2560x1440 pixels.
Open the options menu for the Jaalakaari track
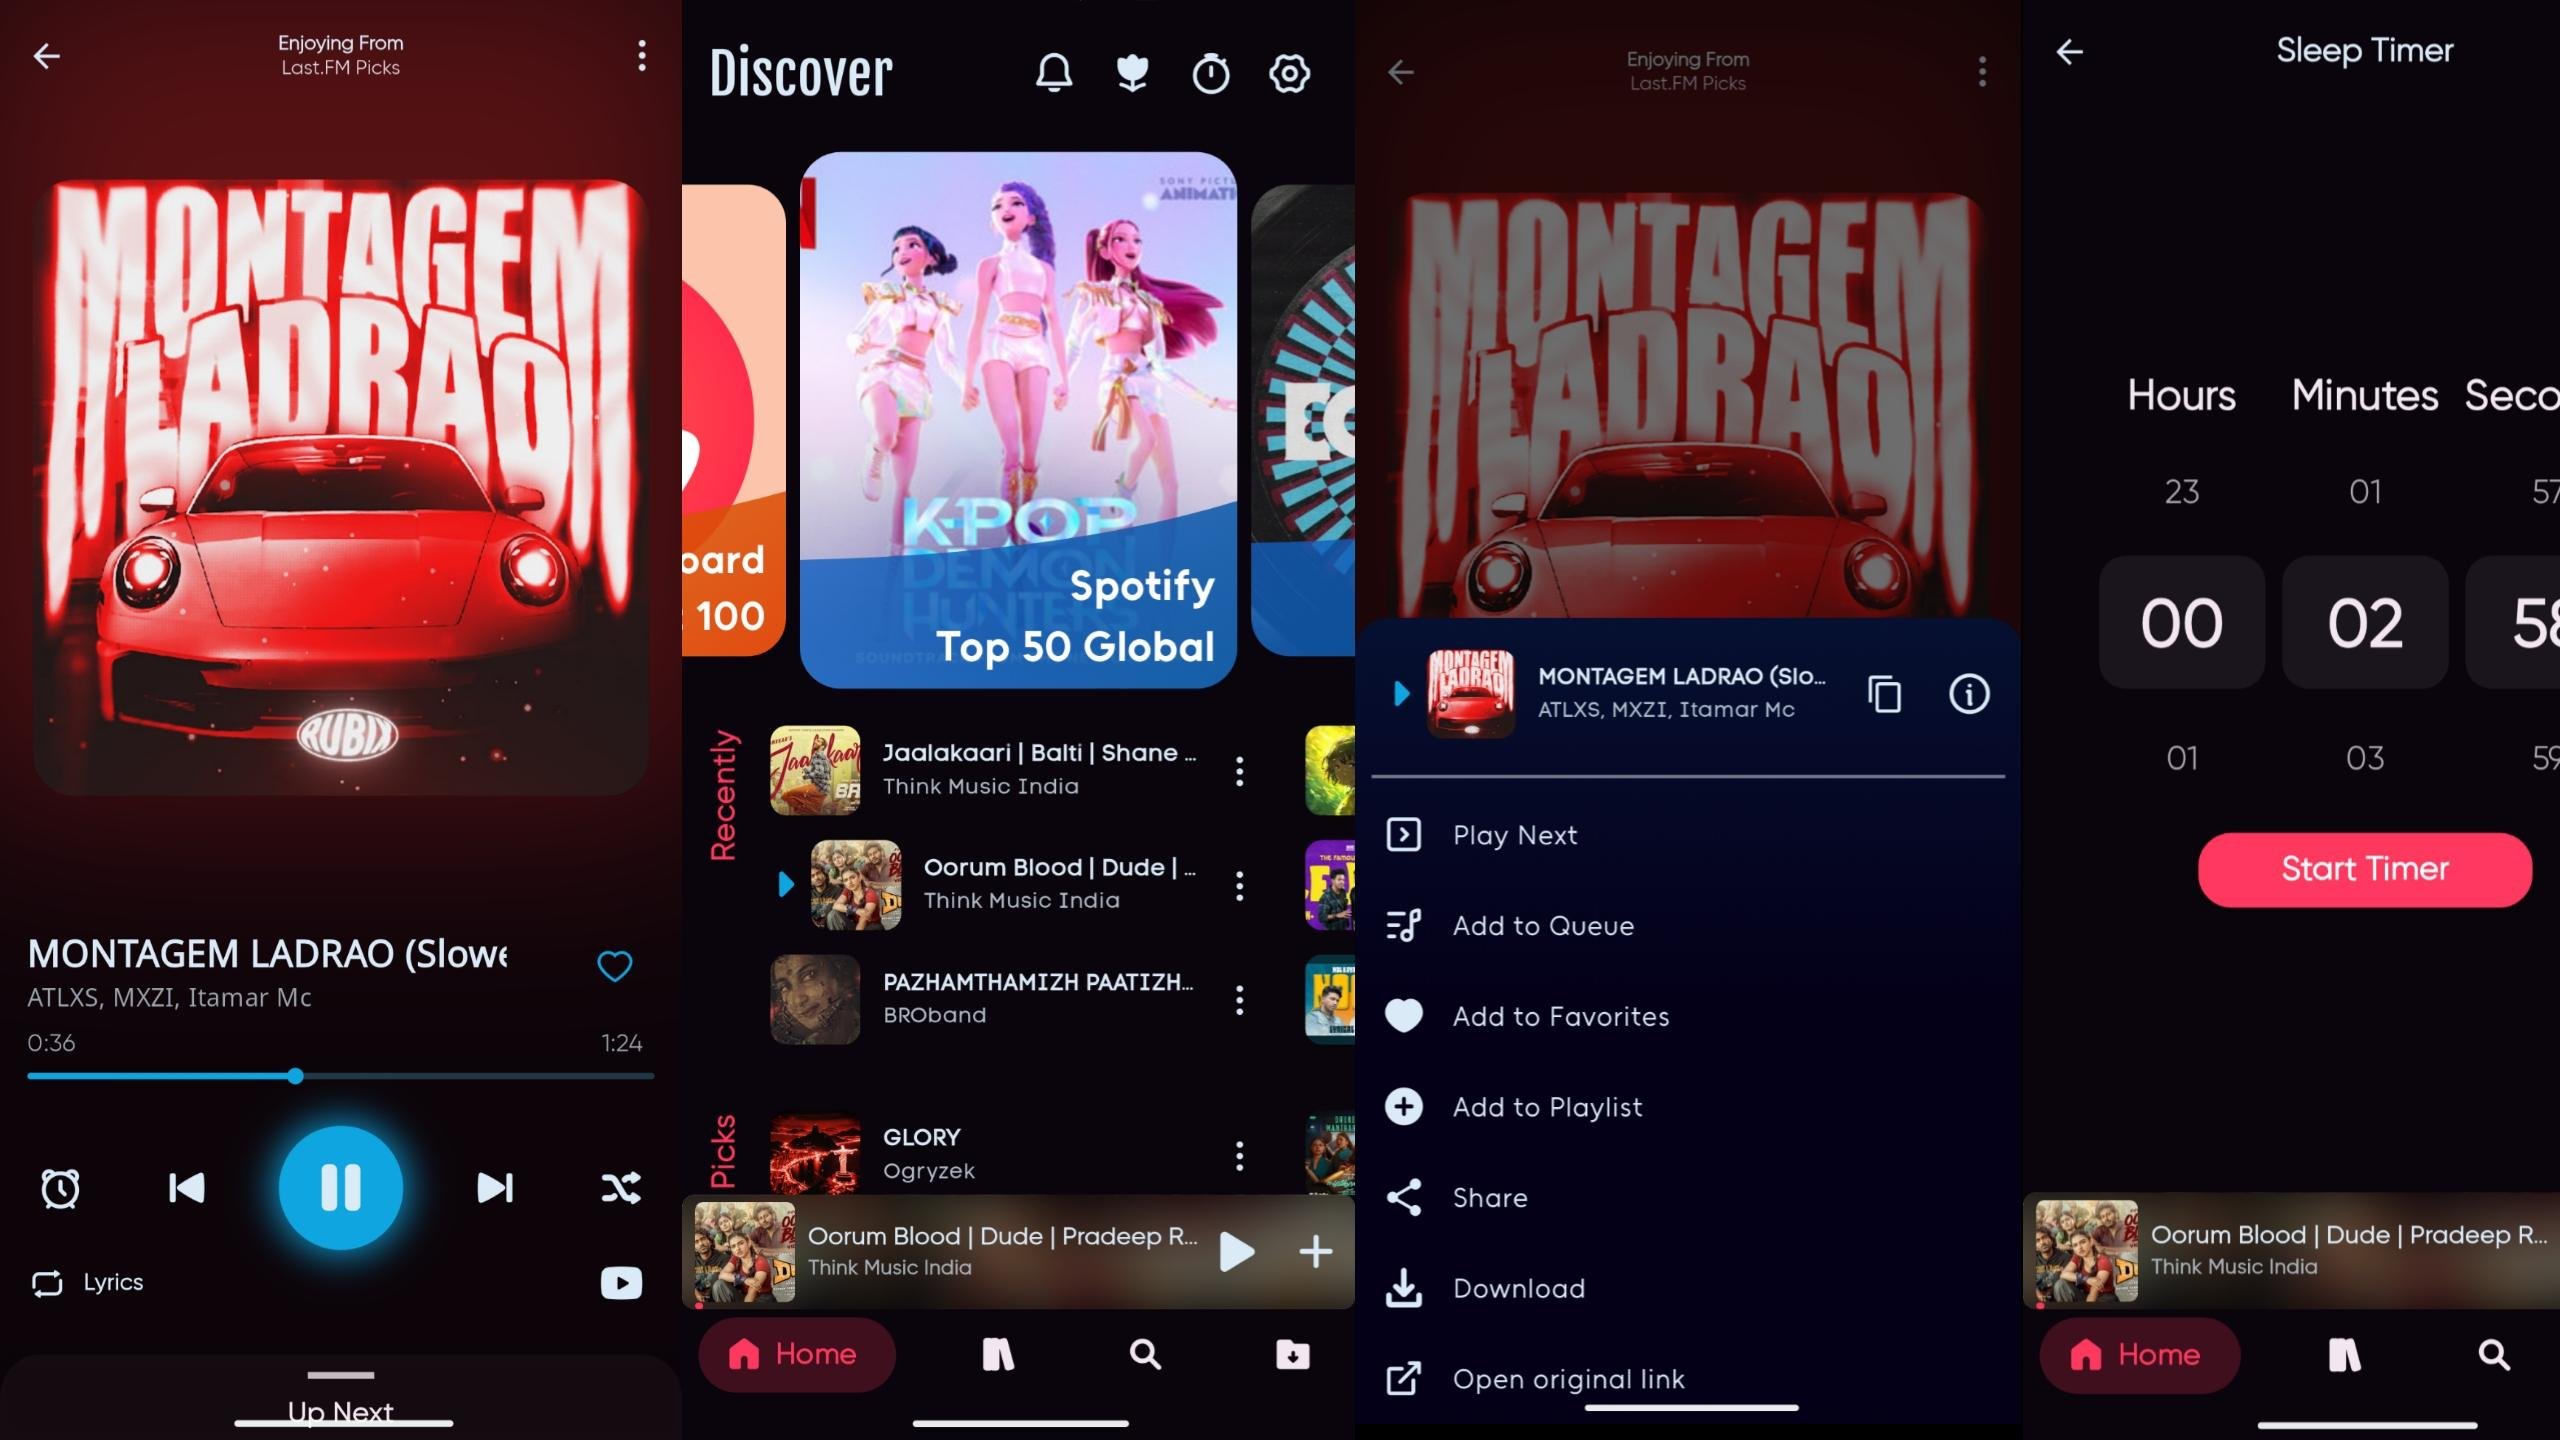pyautogui.click(x=1239, y=771)
